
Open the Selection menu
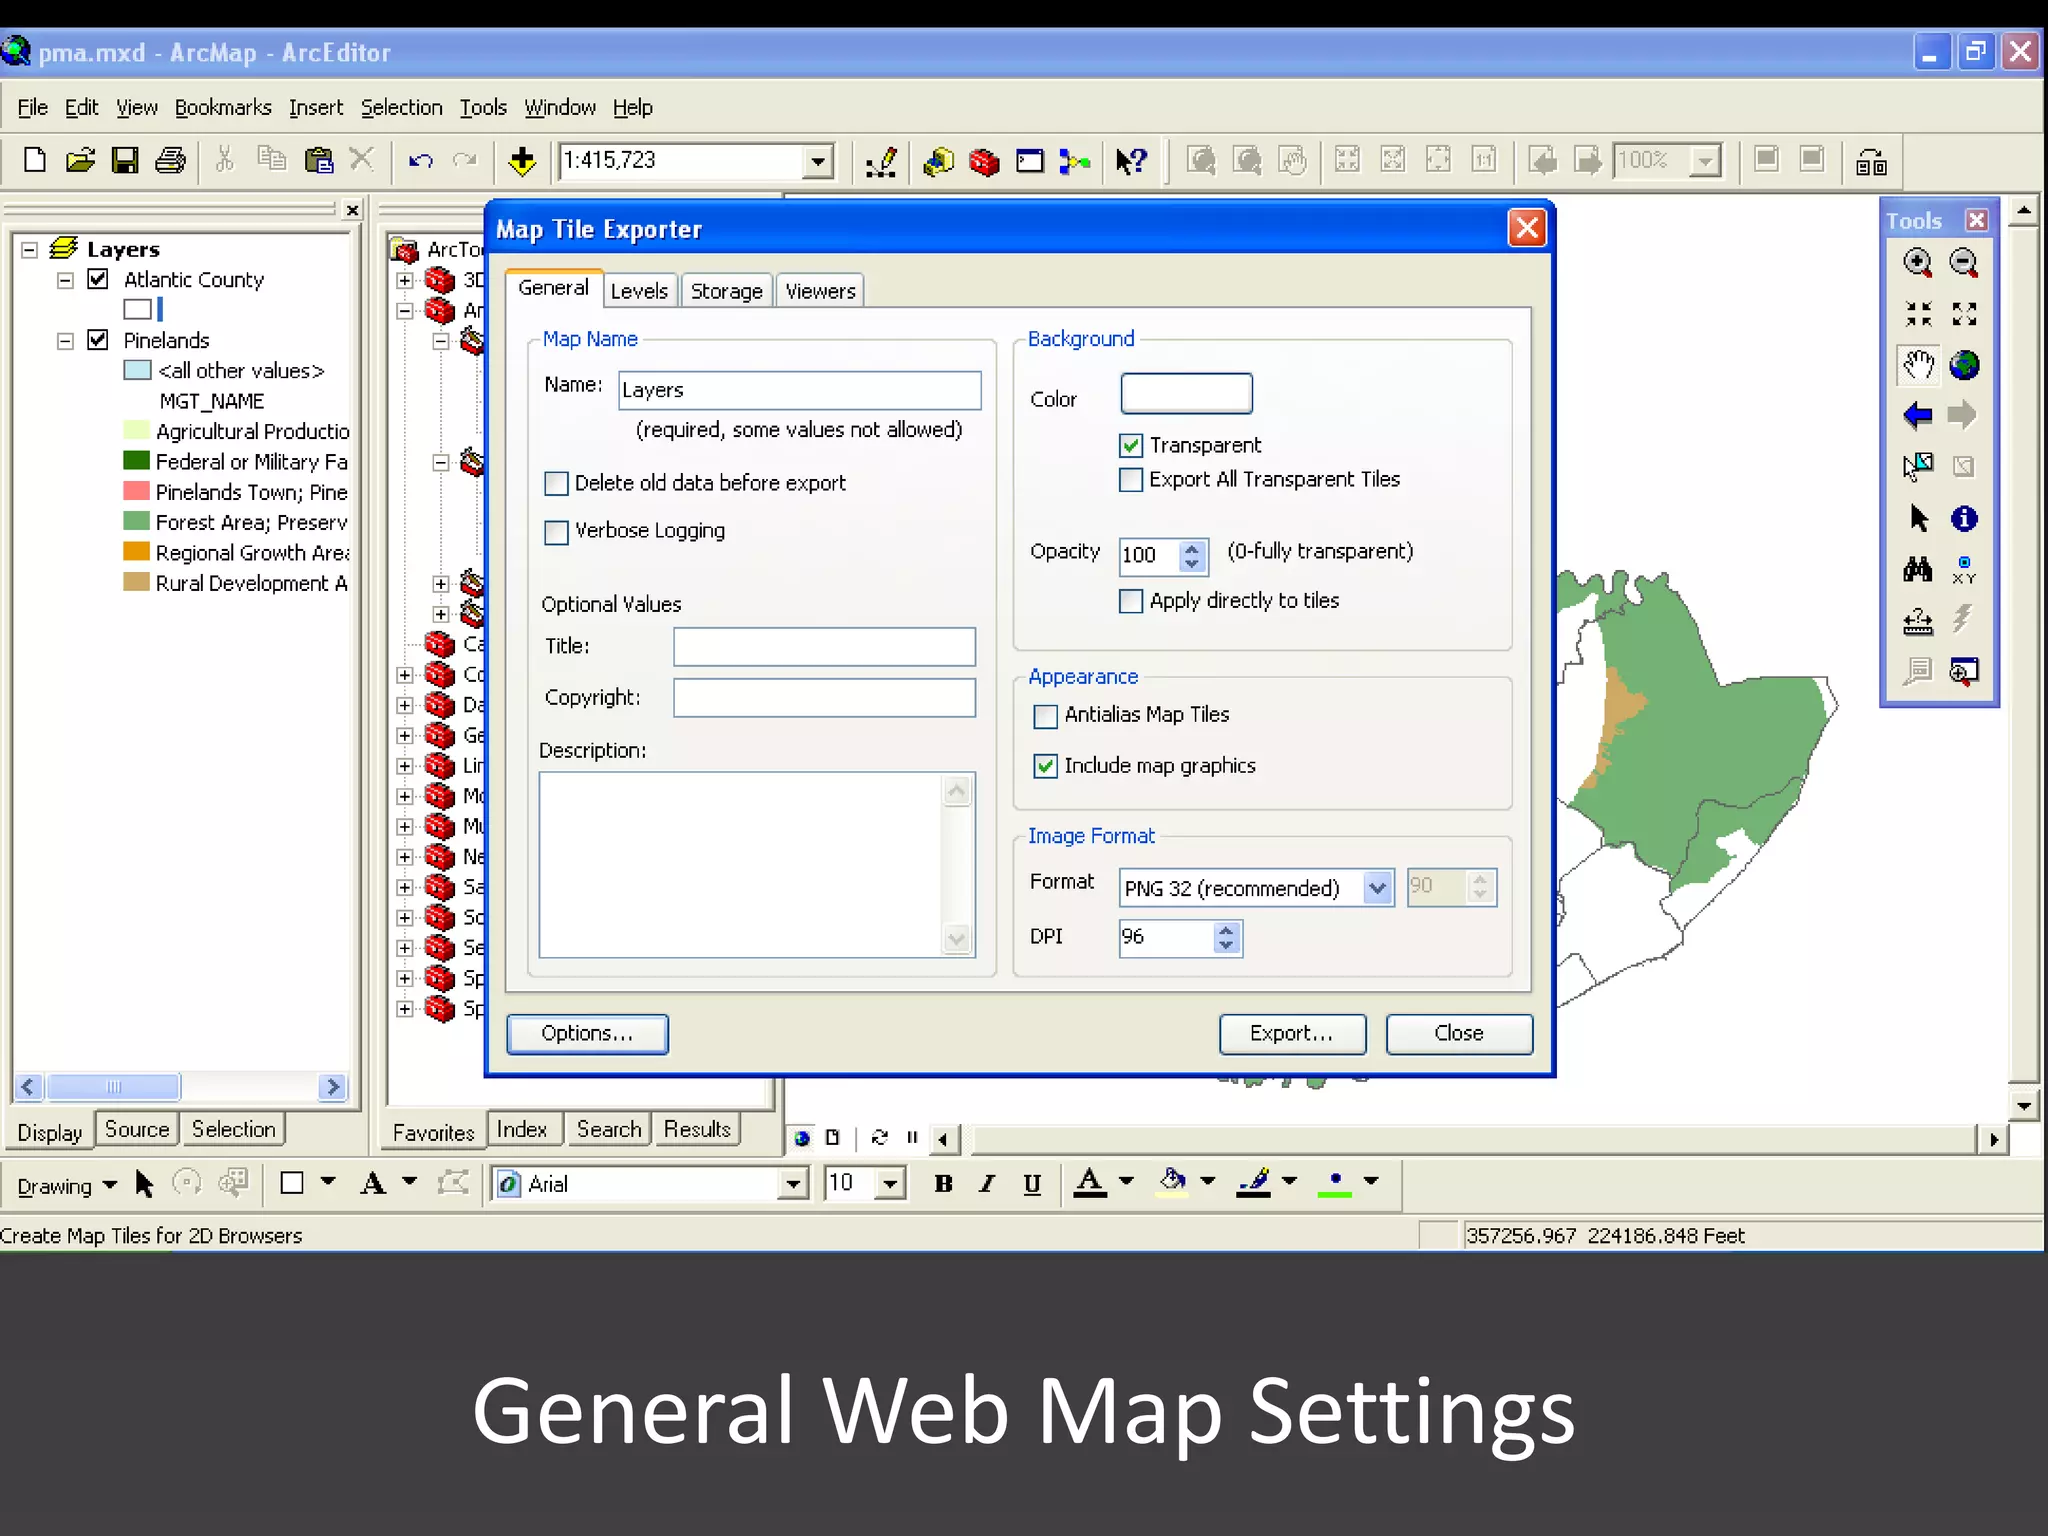[401, 108]
